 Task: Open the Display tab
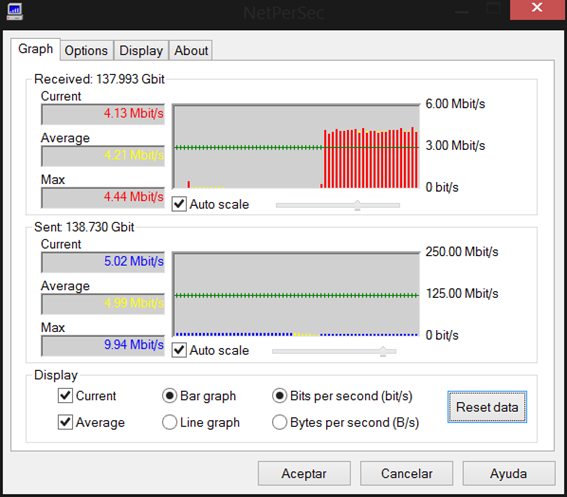141,51
